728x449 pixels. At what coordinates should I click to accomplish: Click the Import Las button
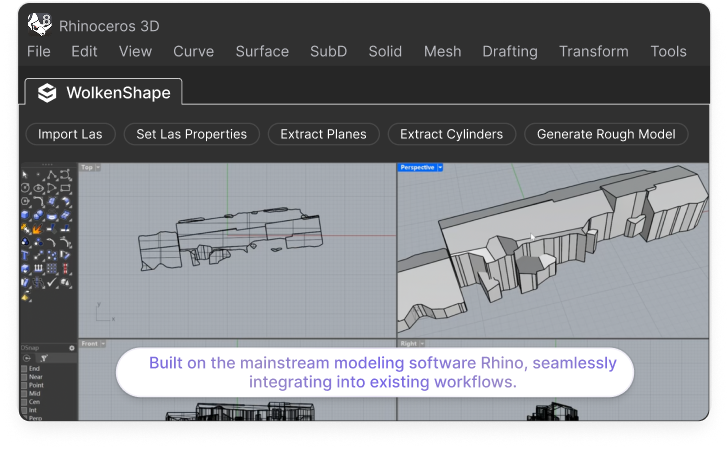tap(70, 134)
